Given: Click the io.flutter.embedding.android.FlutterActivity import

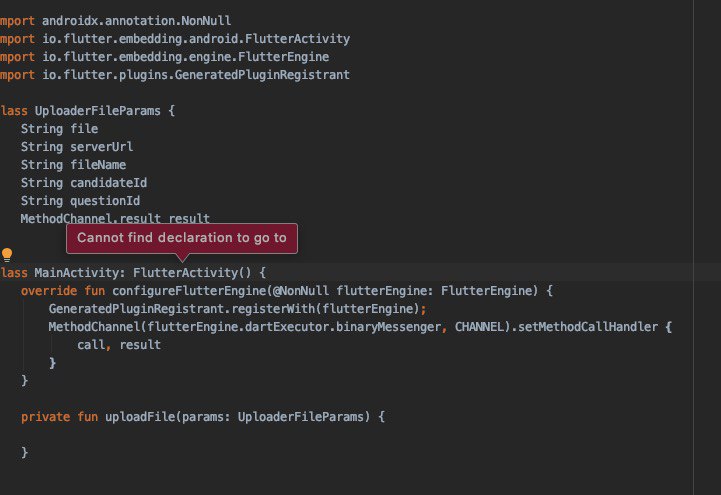Looking at the screenshot, I should click(x=196, y=39).
